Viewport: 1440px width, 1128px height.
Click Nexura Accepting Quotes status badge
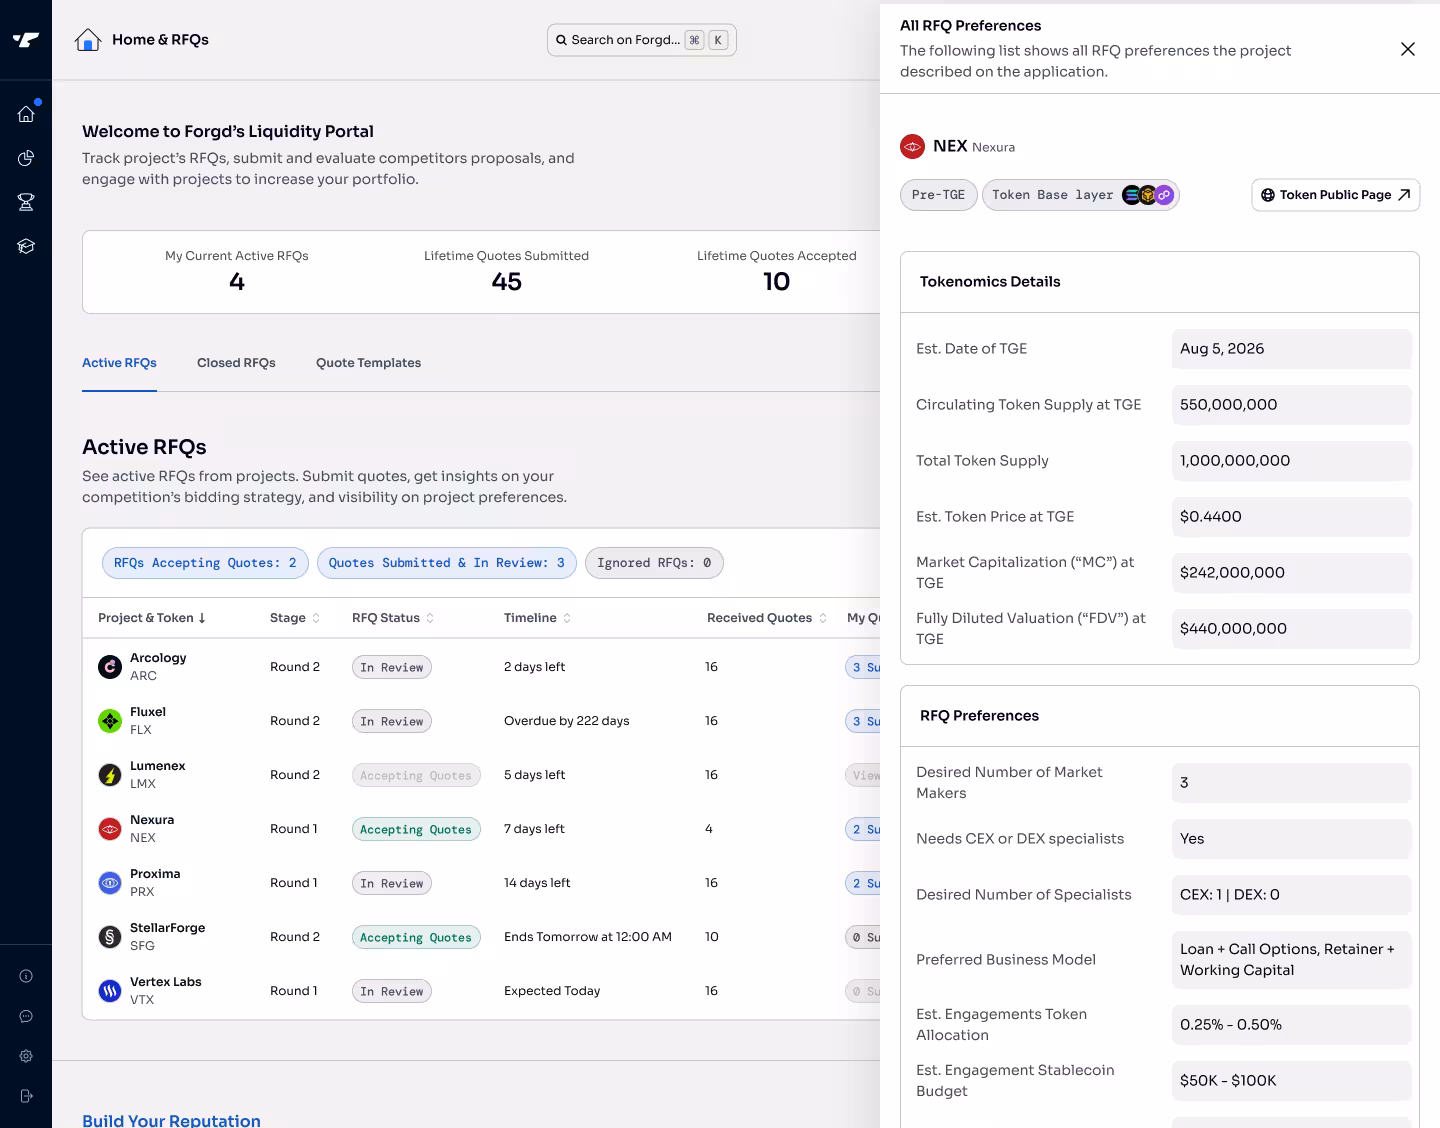click(x=416, y=829)
